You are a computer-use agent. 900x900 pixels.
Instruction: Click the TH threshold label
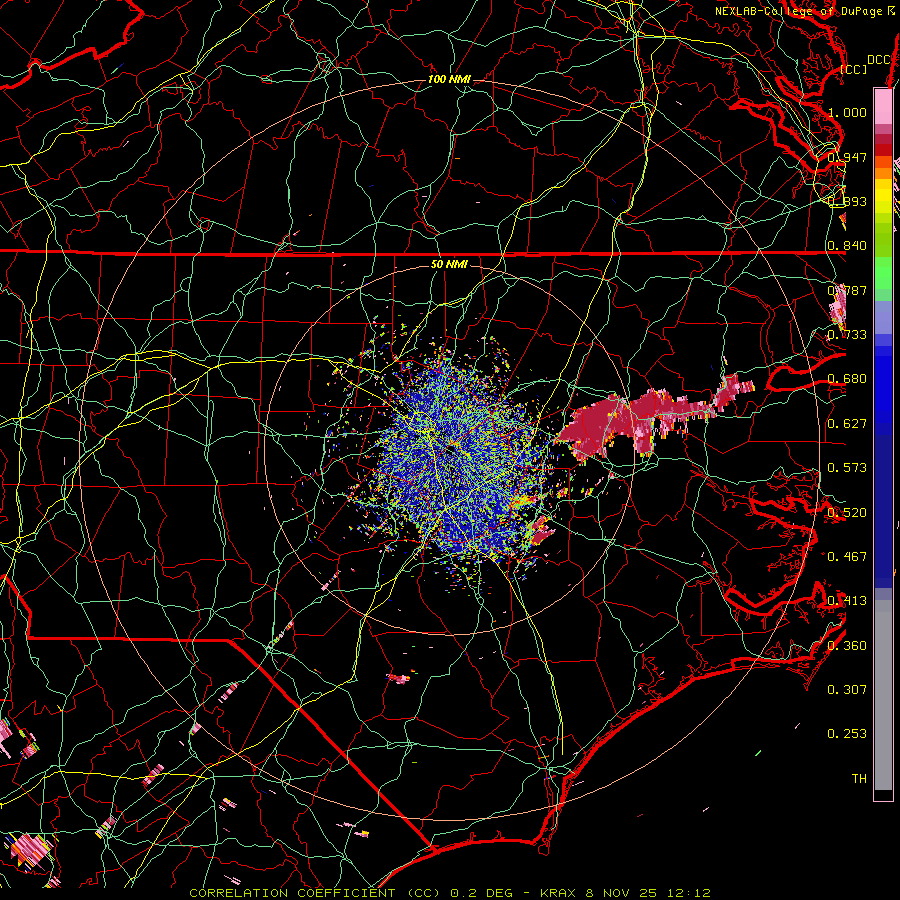pos(859,779)
